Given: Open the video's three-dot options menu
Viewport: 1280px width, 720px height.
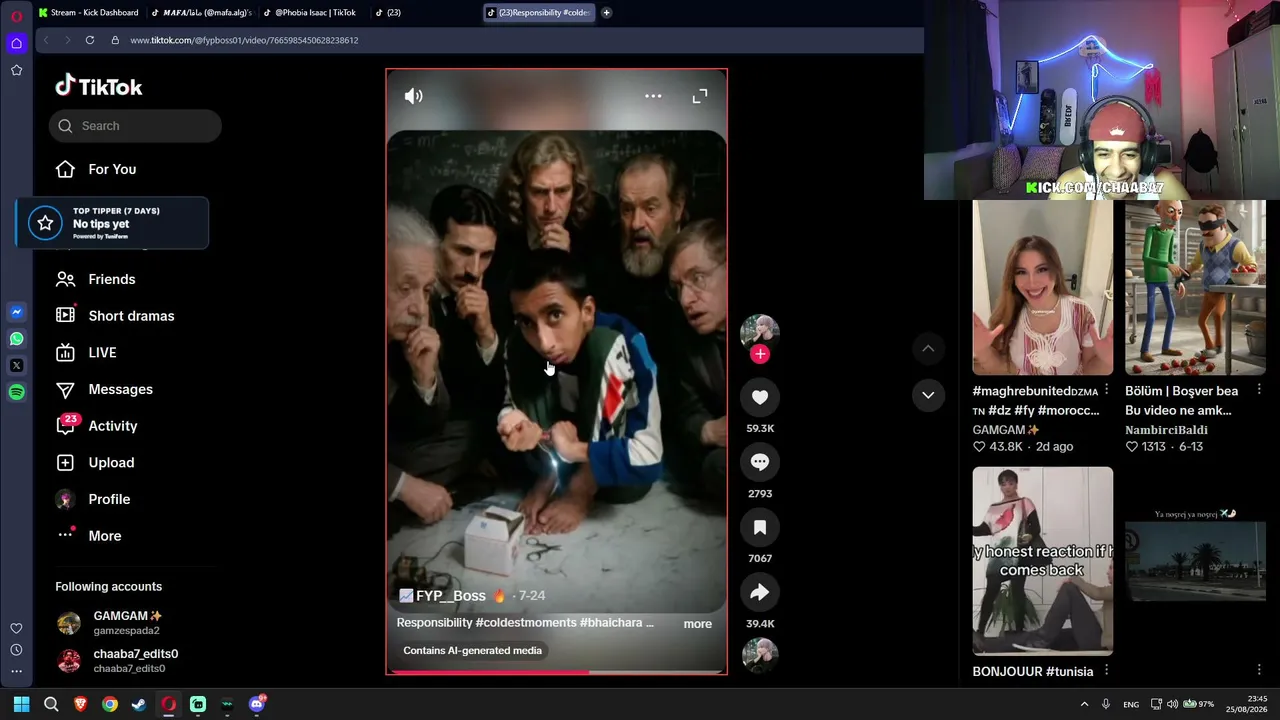Looking at the screenshot, I should 653,96.
